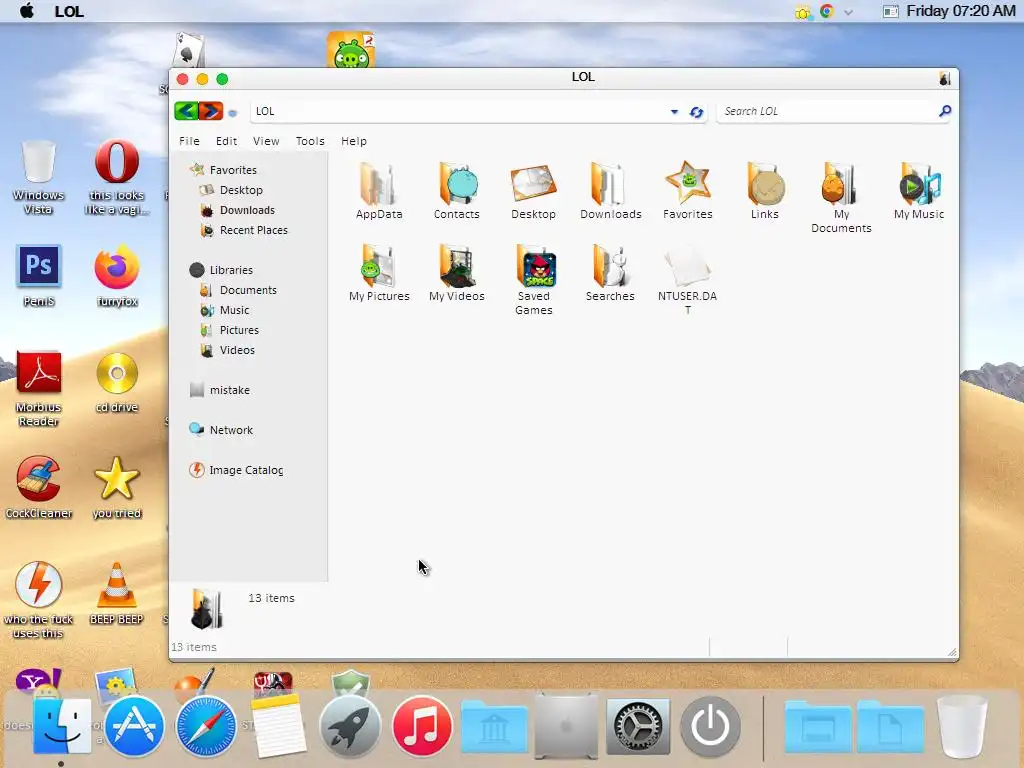Open the View menu
The height and width of the screenshot is (768, 1024).
266,141
